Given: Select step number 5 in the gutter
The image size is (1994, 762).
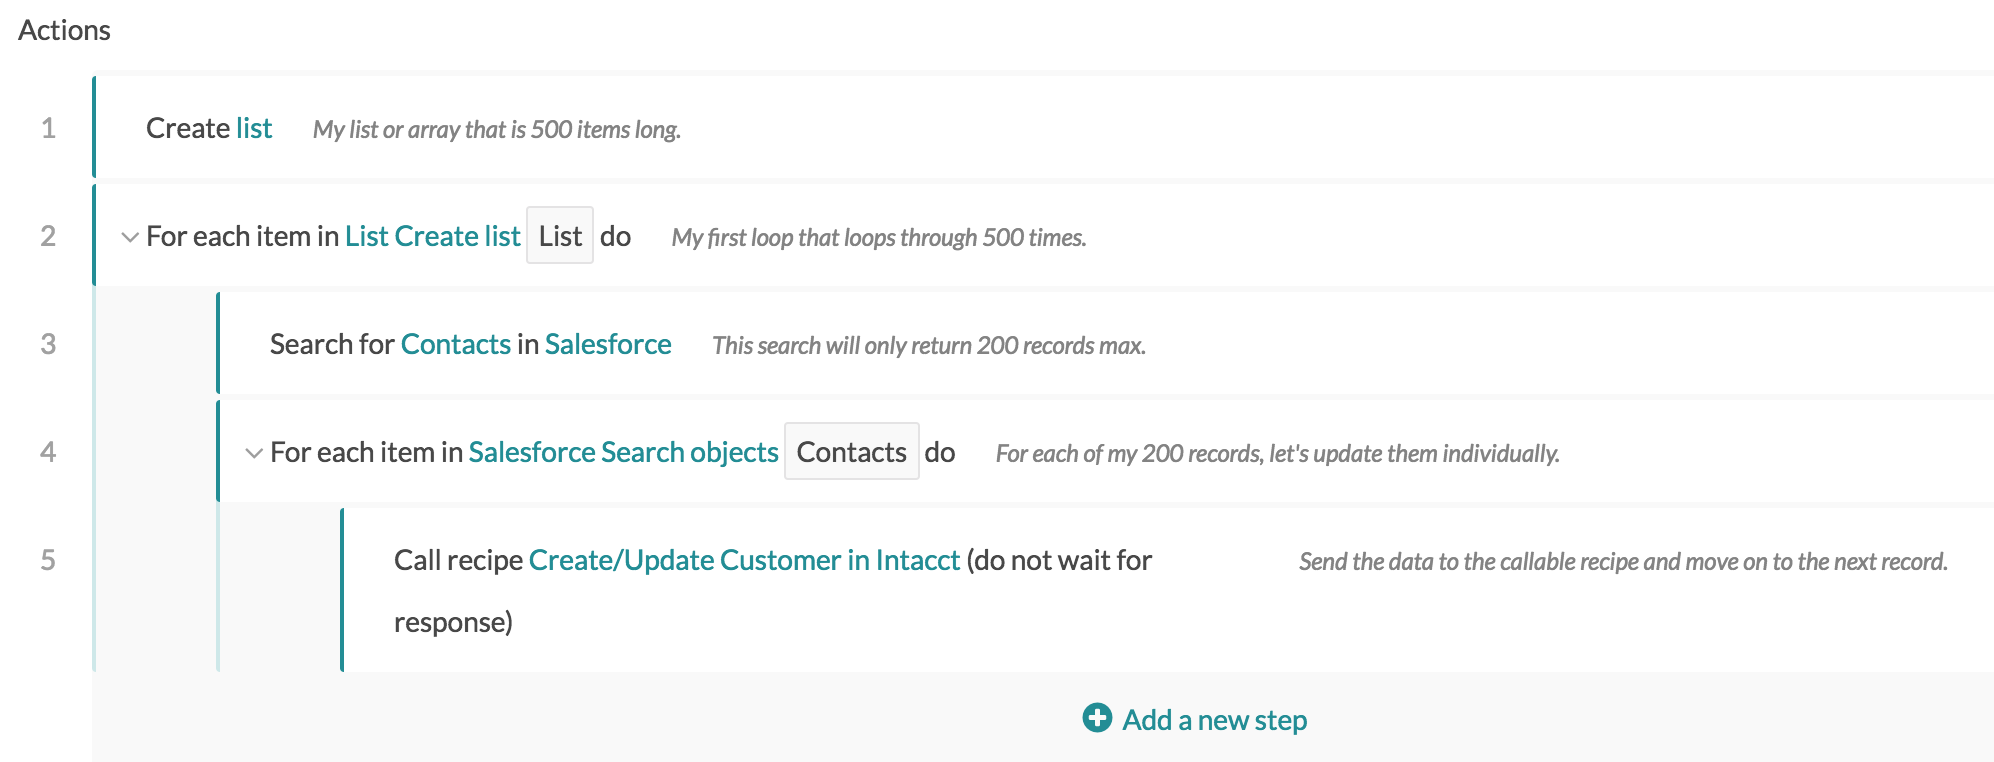Looking at the screenshot, I should [48, 560].
